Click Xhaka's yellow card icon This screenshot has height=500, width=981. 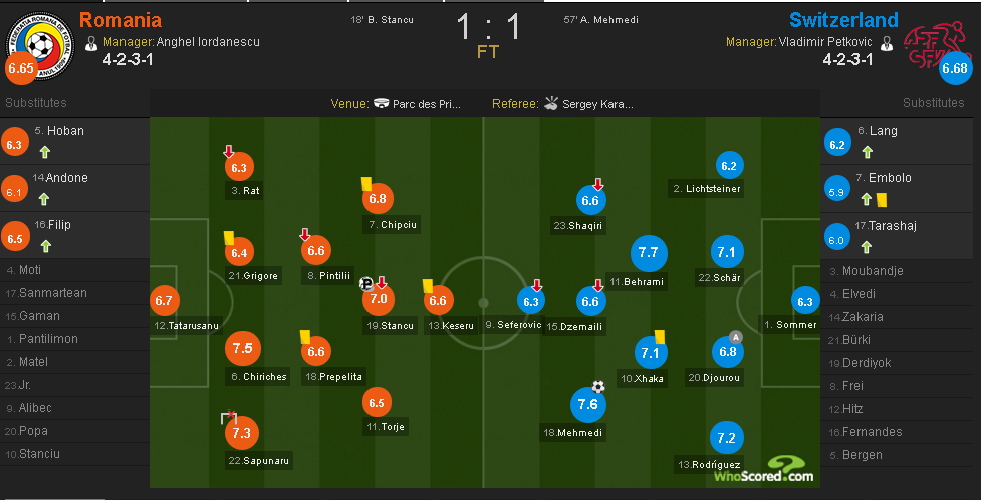click(660, 337)
